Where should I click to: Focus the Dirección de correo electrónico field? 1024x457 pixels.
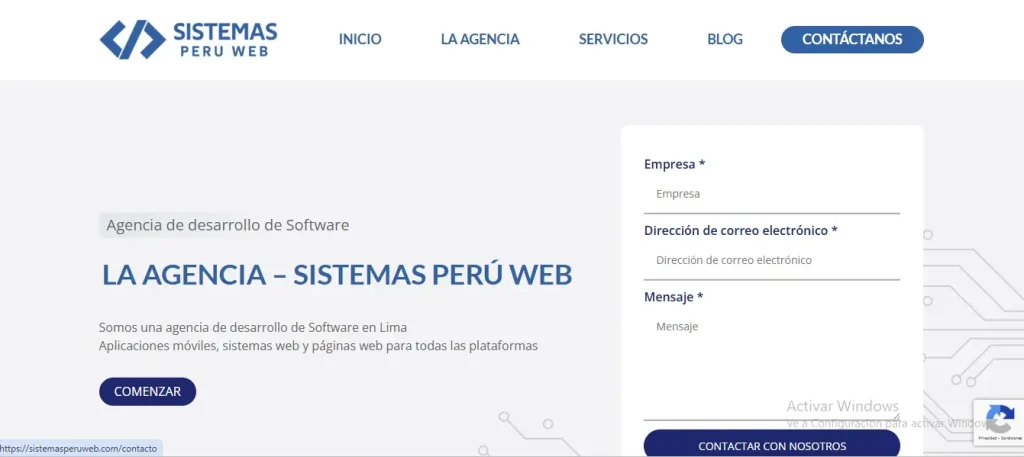click(x=772, y=260)
